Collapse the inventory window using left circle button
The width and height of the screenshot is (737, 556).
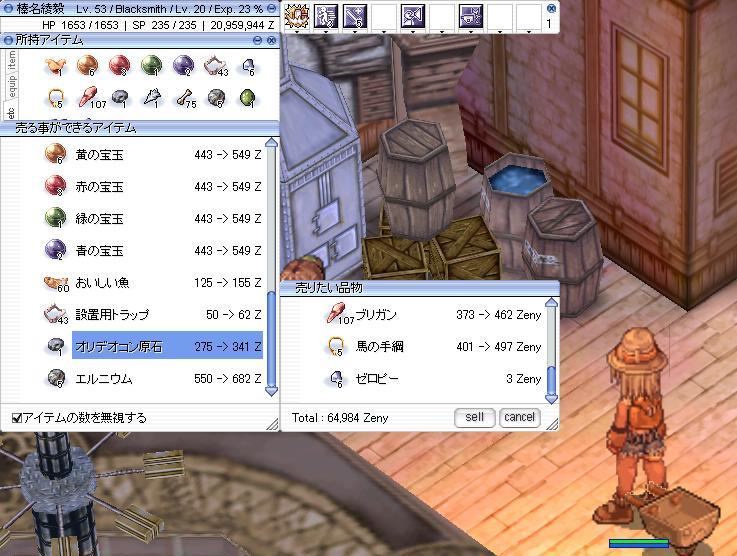pyautogui.click(x=8, y=40)
